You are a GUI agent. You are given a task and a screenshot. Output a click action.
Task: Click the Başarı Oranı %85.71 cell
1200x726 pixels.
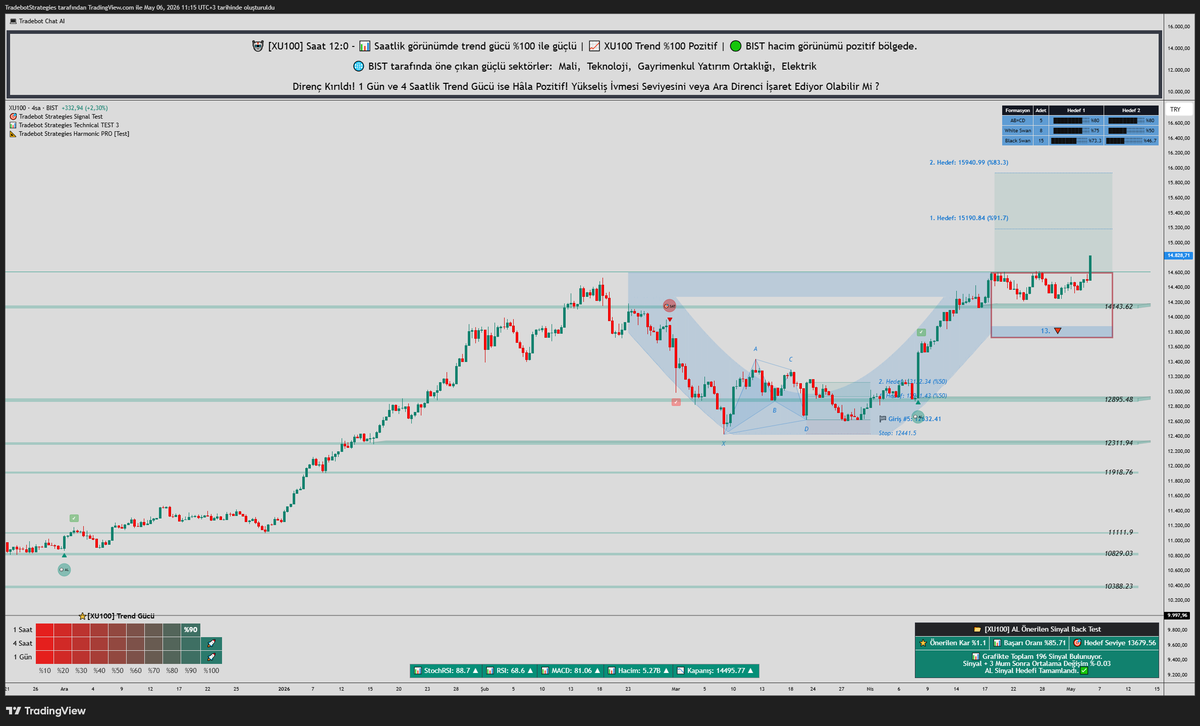(1027, 643)
